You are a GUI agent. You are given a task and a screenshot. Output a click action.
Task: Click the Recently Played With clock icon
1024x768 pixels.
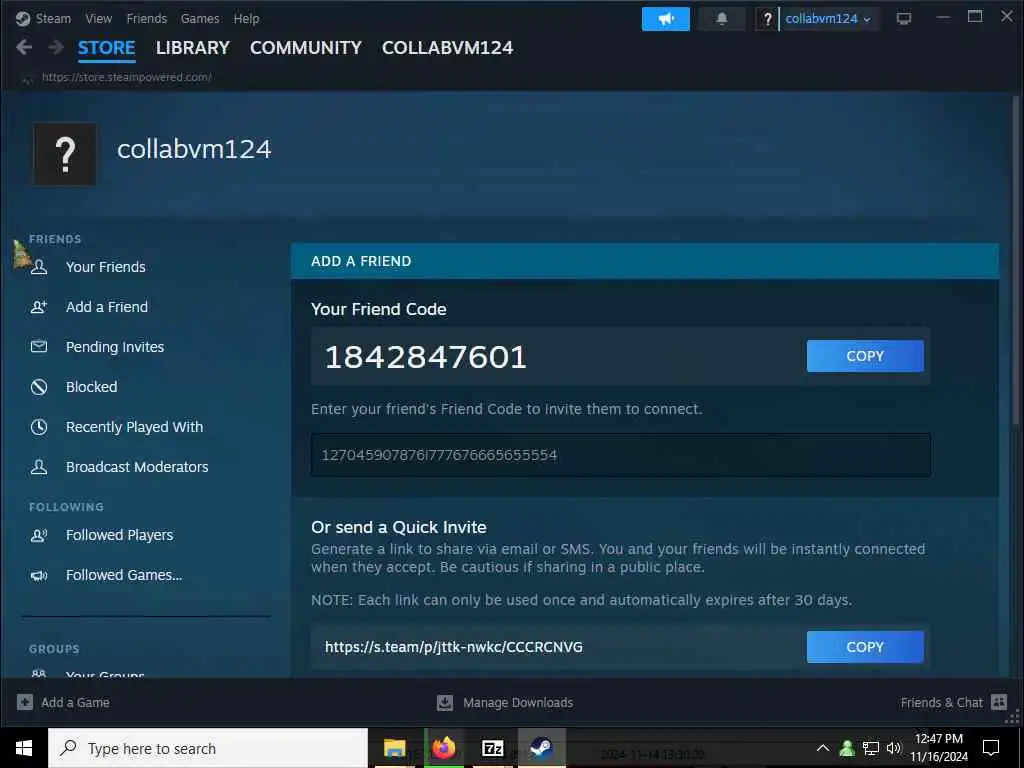click(39, 426)
